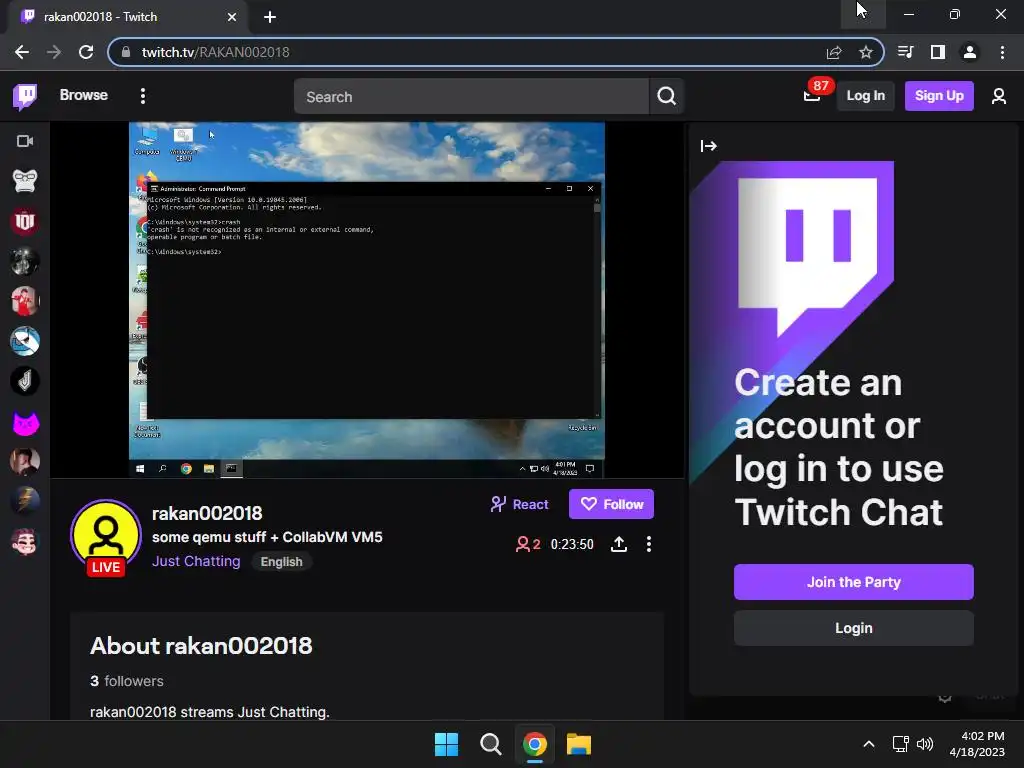Open the user profile icon menu

pyautogui.click(x=999, y=96)
